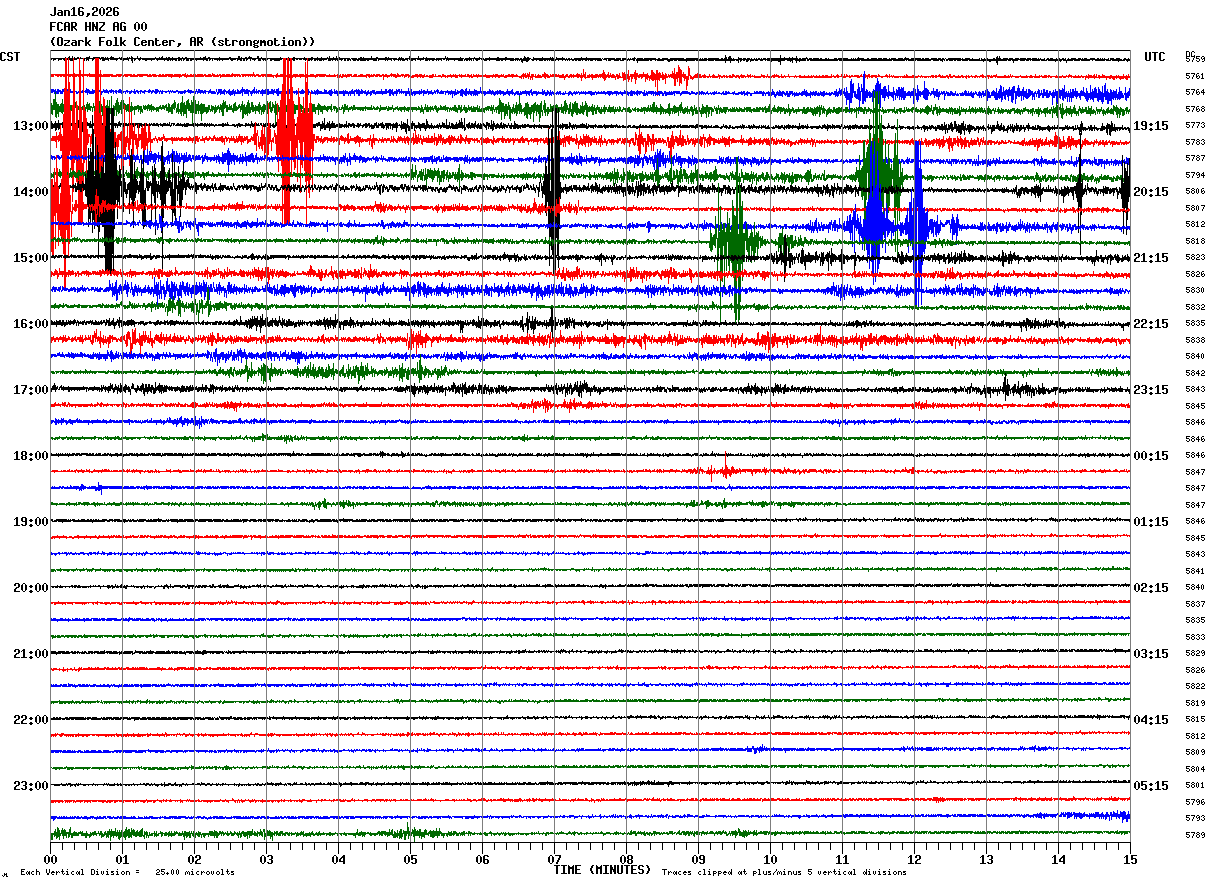The width and height of the screenshot is (1210, 886).
Task: Click minute 05 on the time axis
Action: 410,859
